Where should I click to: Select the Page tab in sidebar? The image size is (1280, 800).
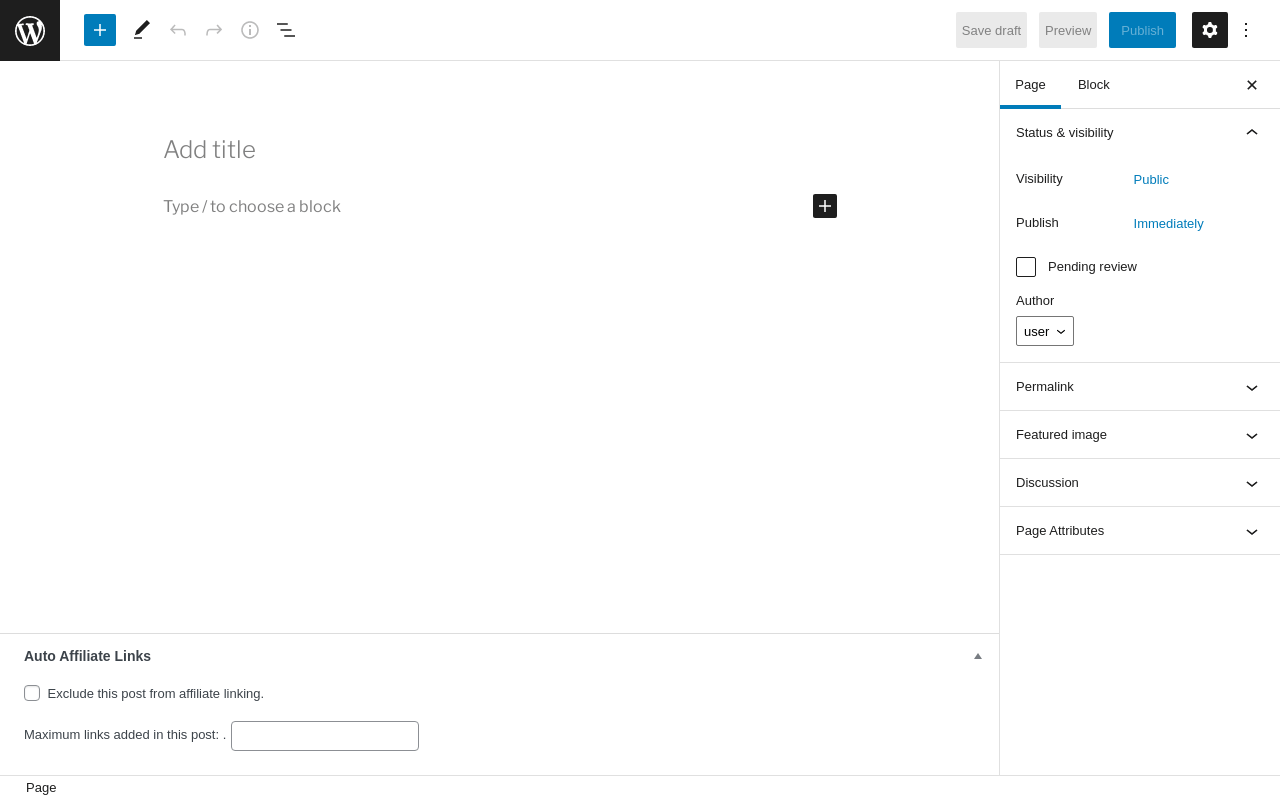tap(1030, 85)
